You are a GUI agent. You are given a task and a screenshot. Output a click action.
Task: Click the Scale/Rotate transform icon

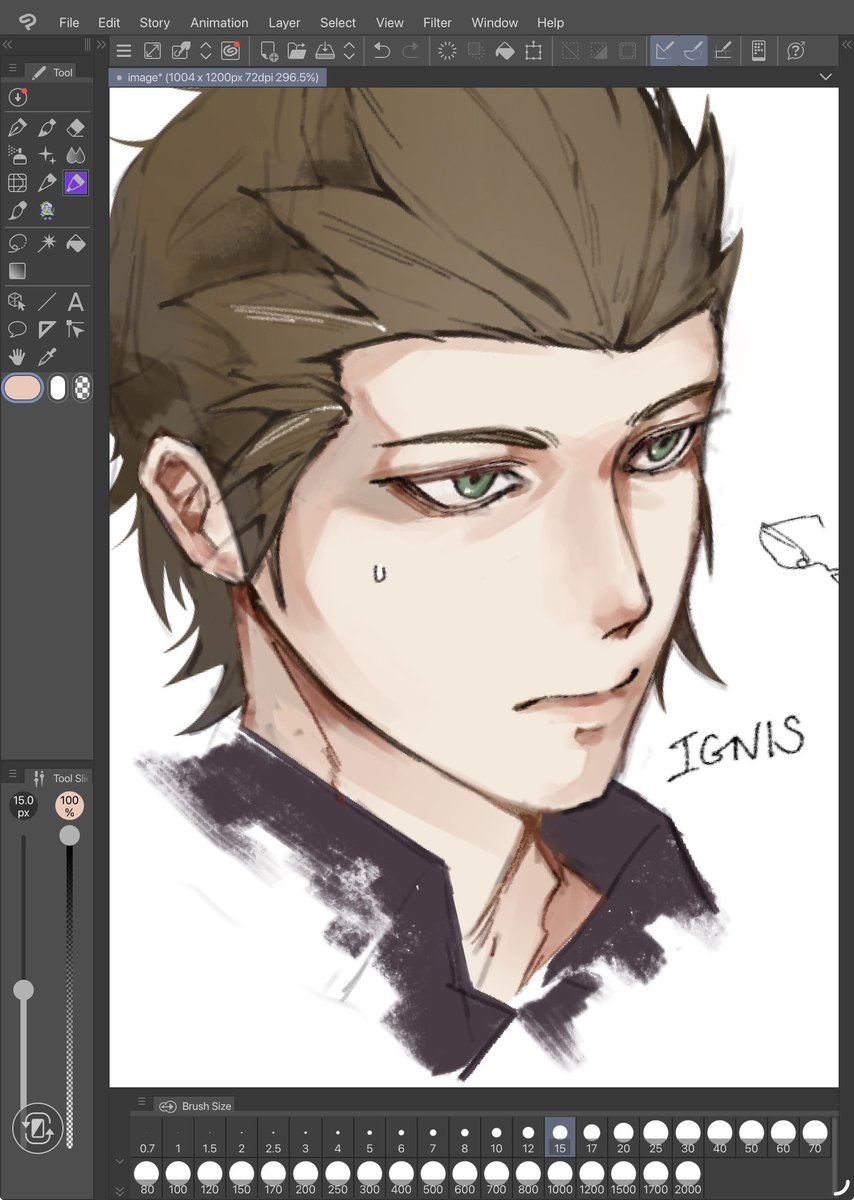click(x=534, y=51)
